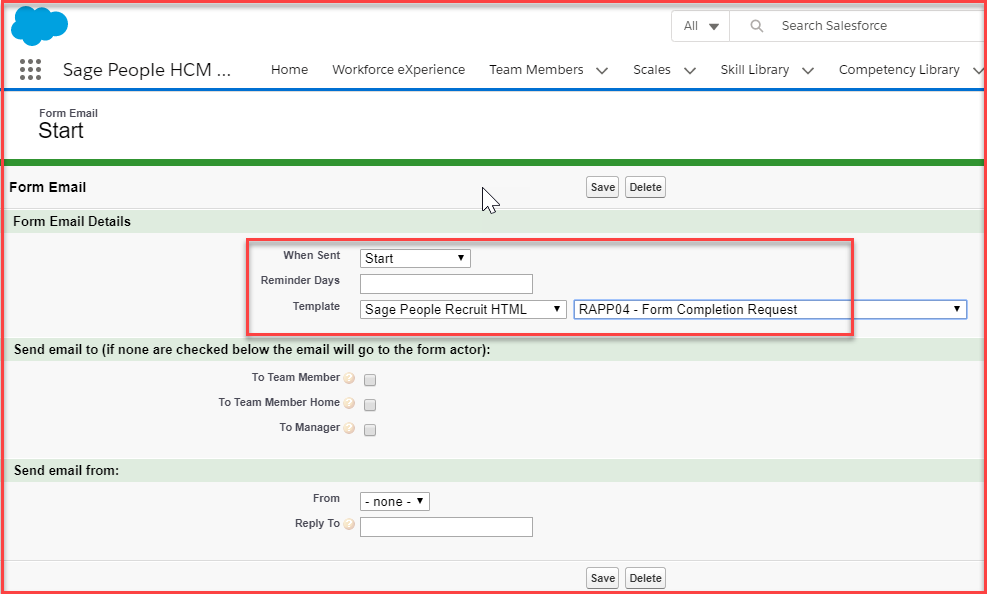The width and height of the screenshot is (987, 594).
Task: Click help icon next to To Manager
Action: 349,429
